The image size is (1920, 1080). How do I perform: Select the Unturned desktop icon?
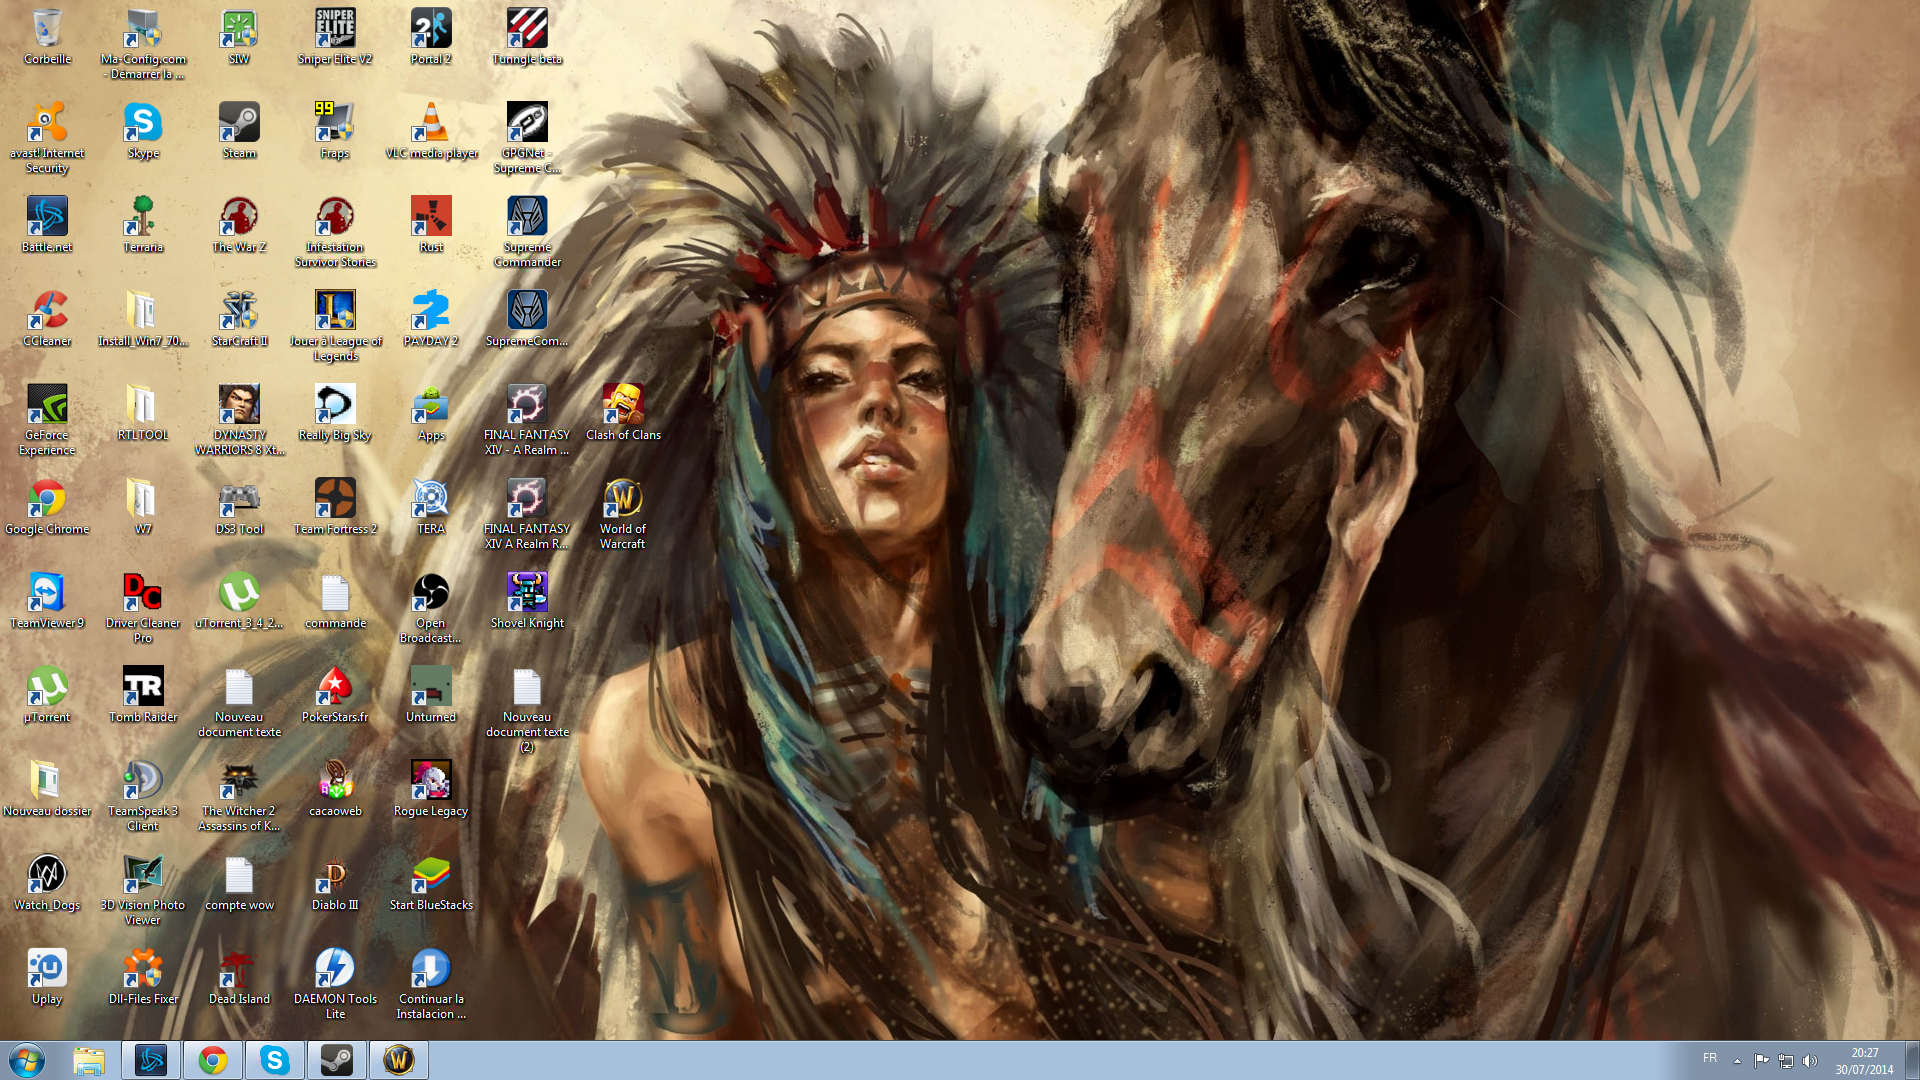[431, 695]
